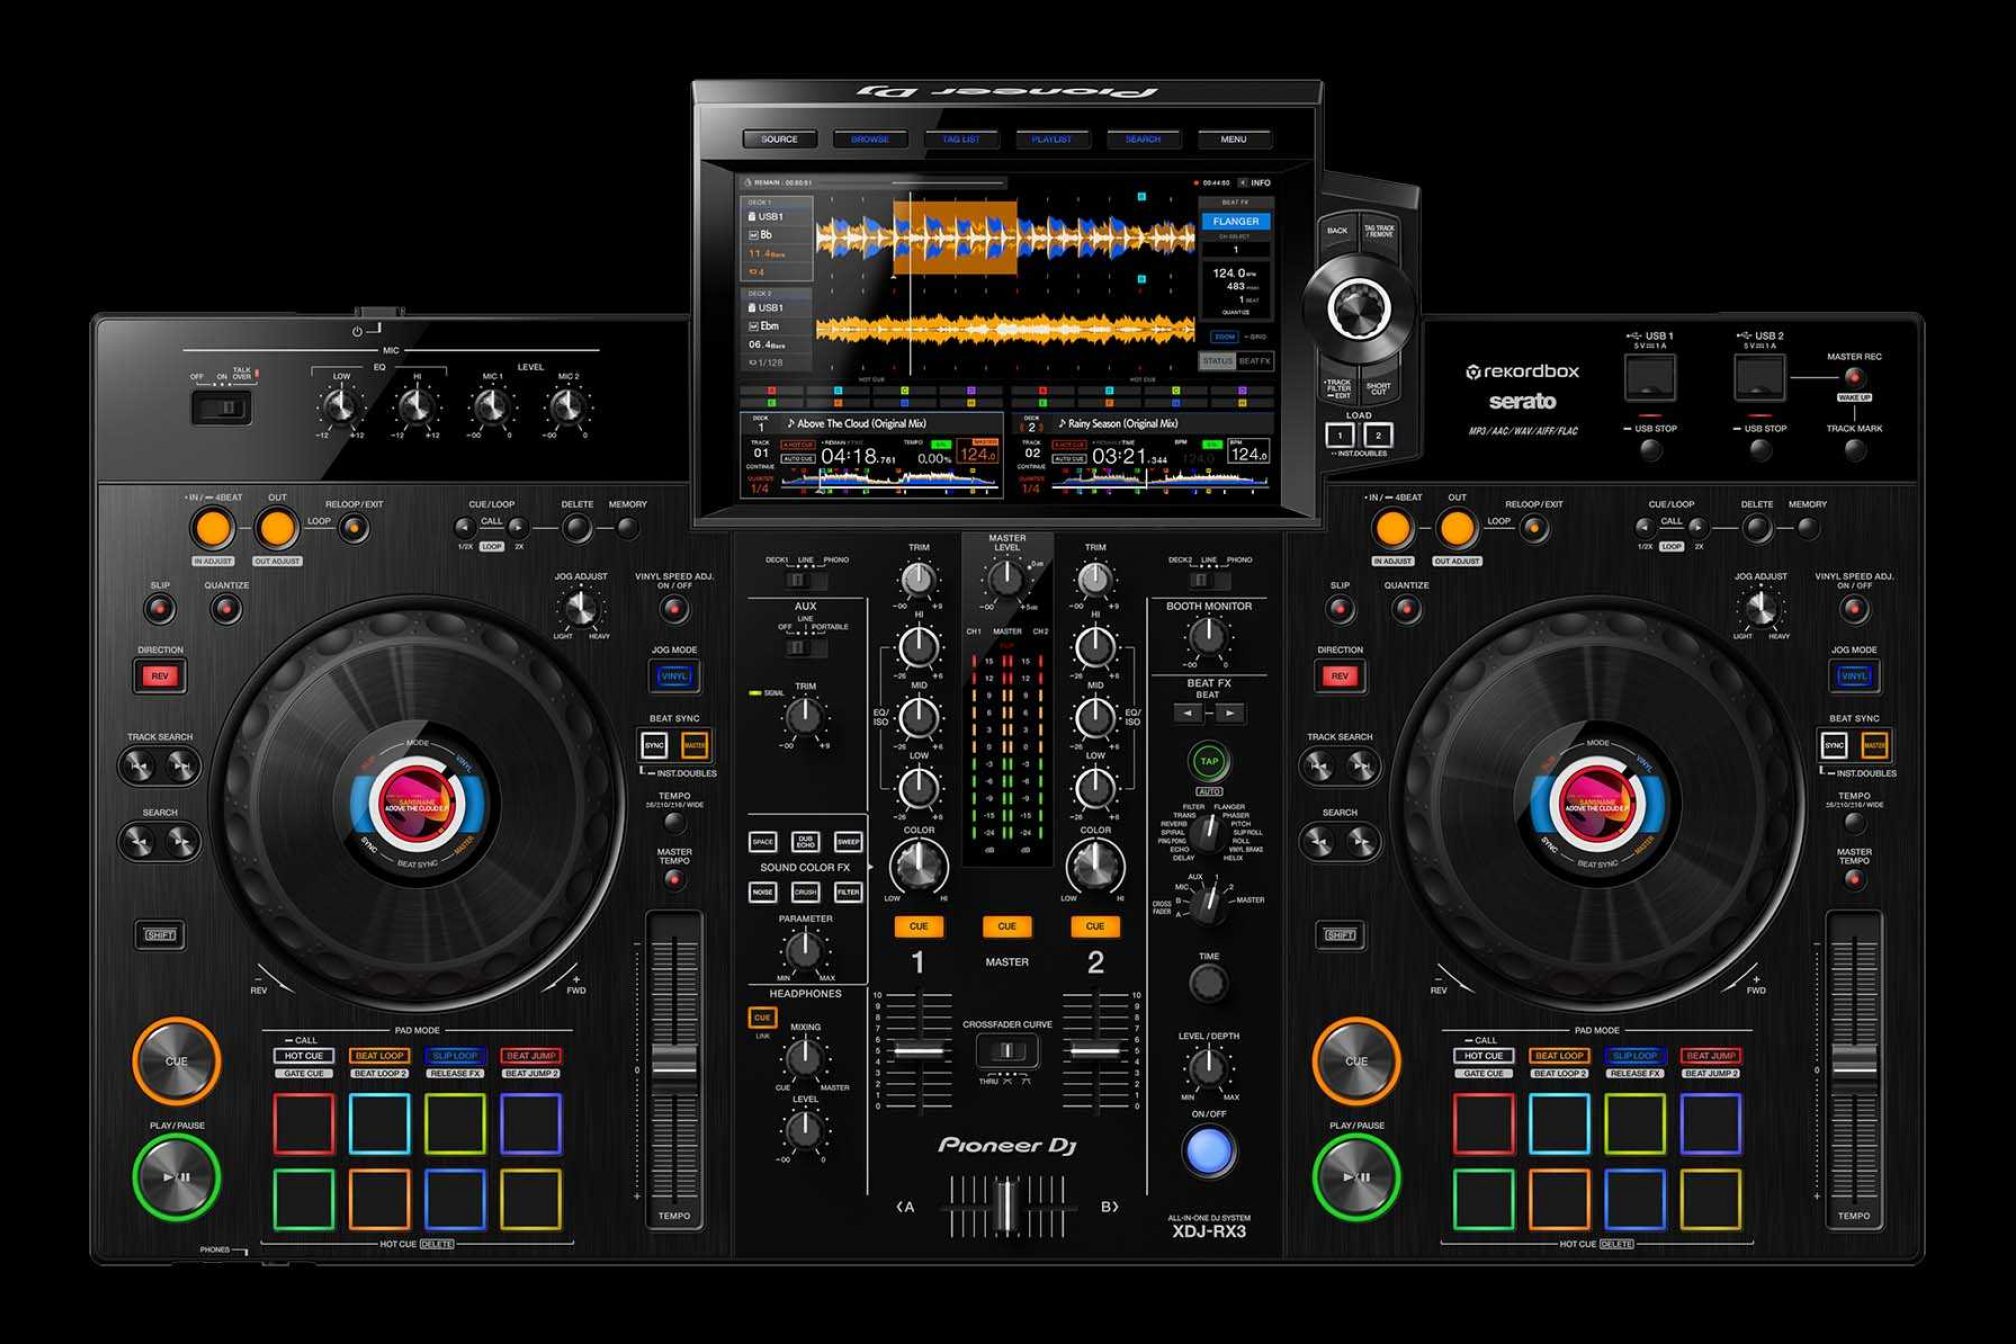Select left deck BEAT LOOP pad mode
The height and width of the screenshot is (1344, 2016).
(379, 1056)
